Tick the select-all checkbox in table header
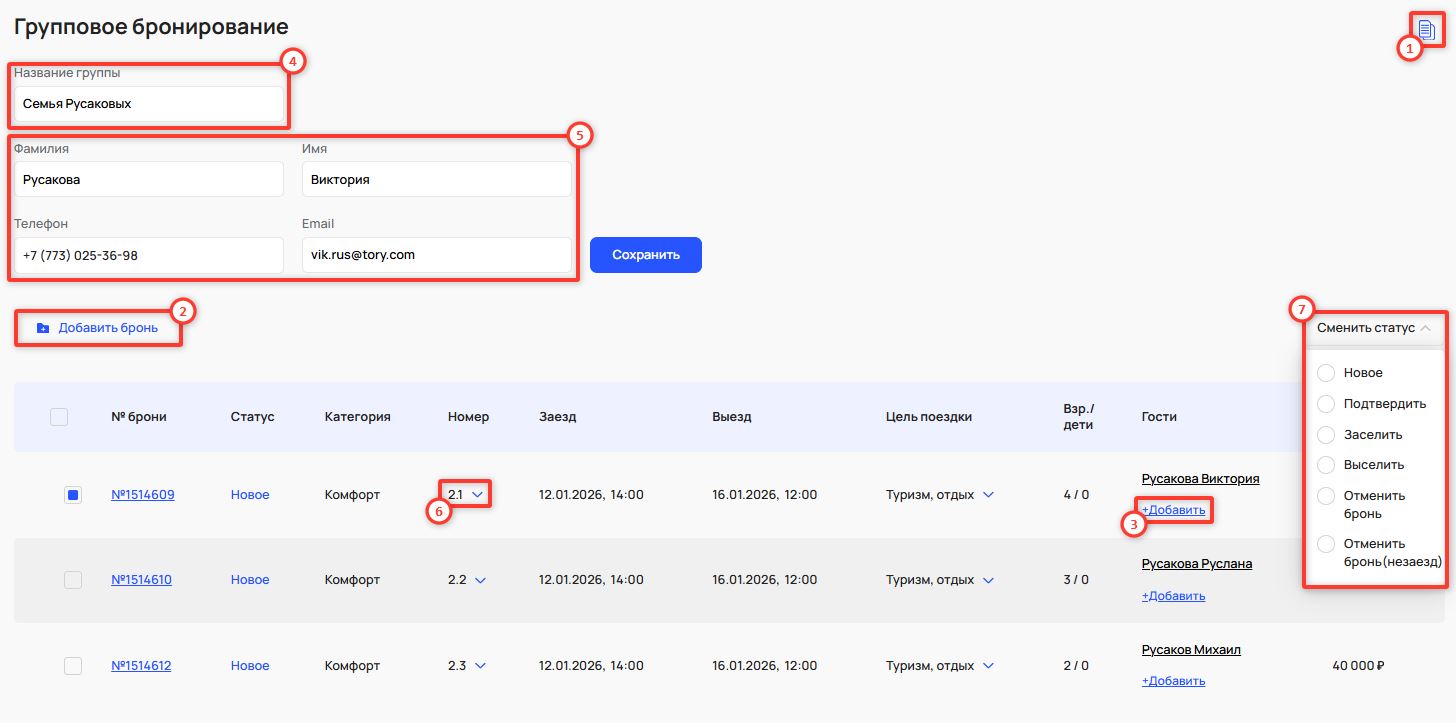The image size is (1456, 723). point(59,417)
